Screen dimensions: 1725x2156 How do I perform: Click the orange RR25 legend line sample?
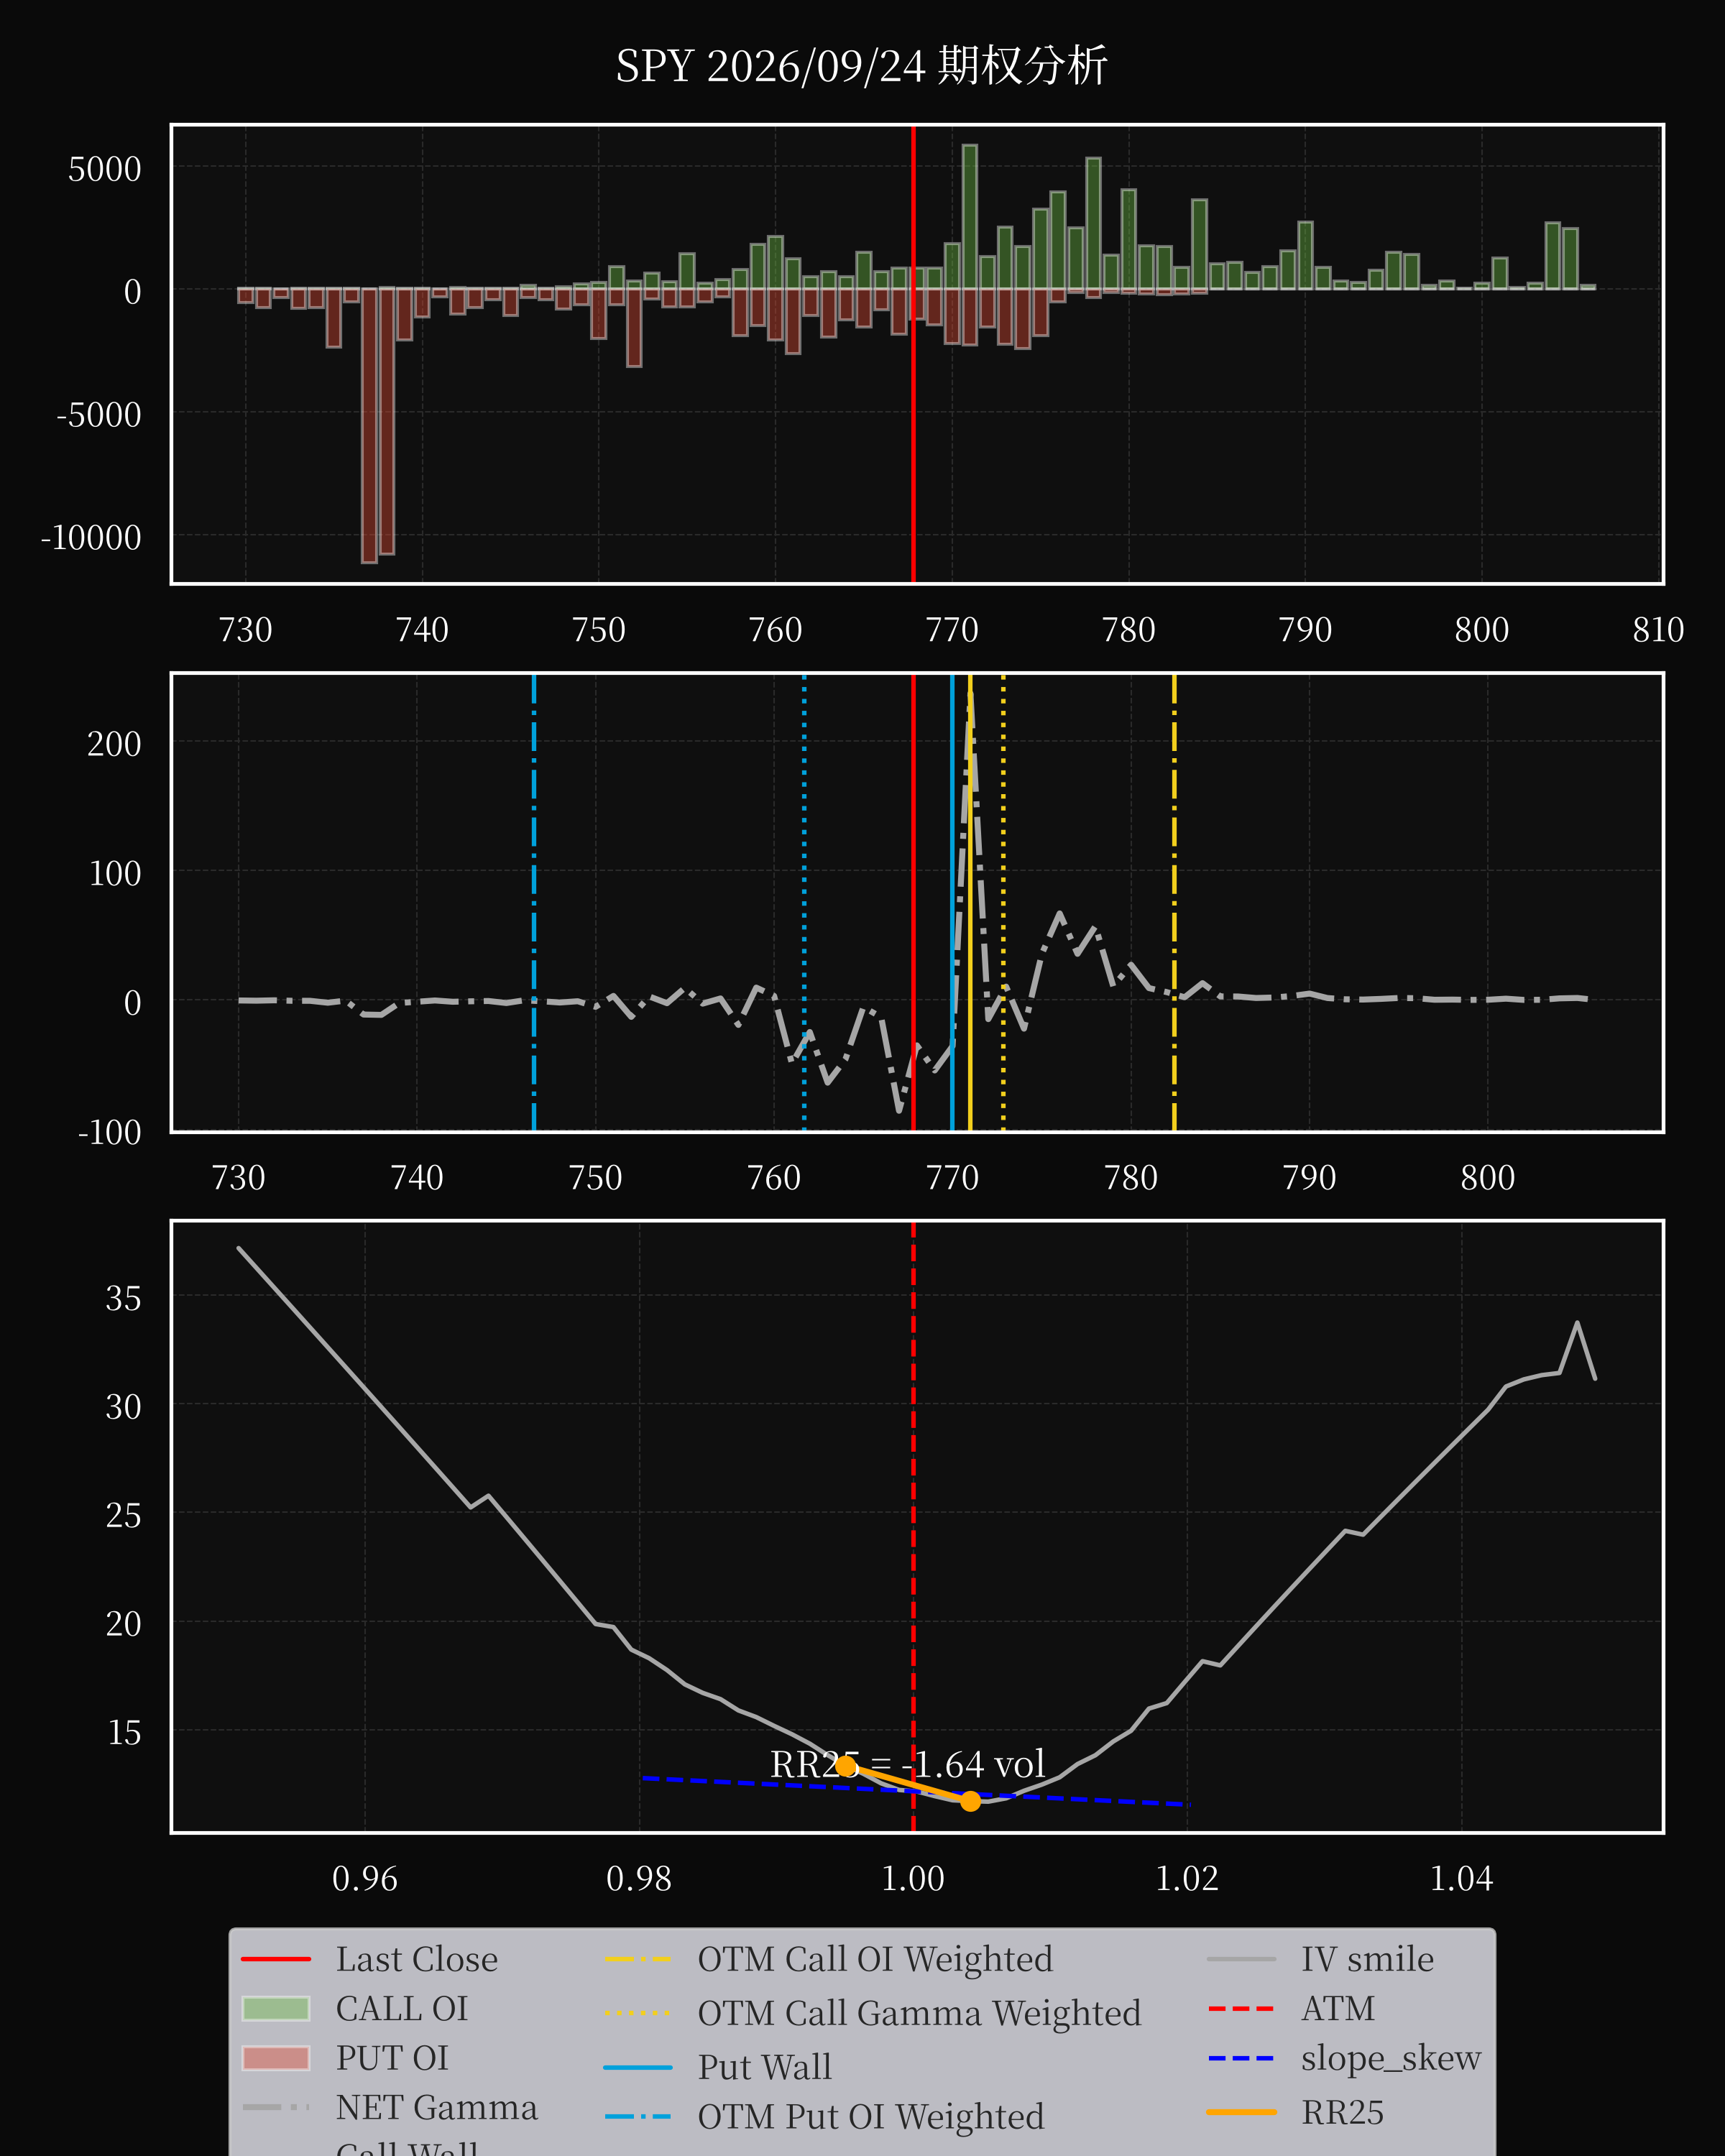[x=1241, y=2112]
